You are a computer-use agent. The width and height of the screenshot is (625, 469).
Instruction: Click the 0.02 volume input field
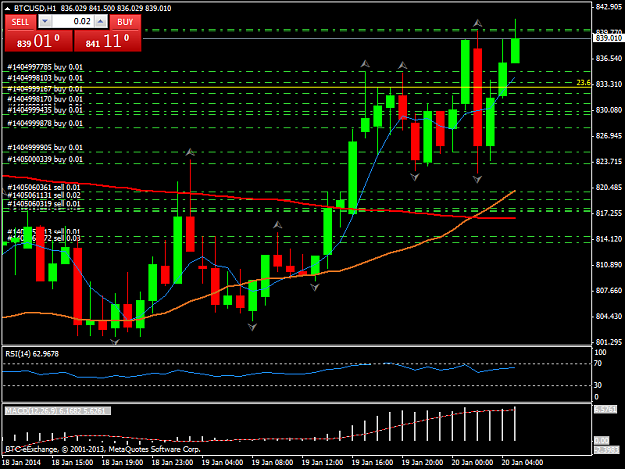pos(73,22)
